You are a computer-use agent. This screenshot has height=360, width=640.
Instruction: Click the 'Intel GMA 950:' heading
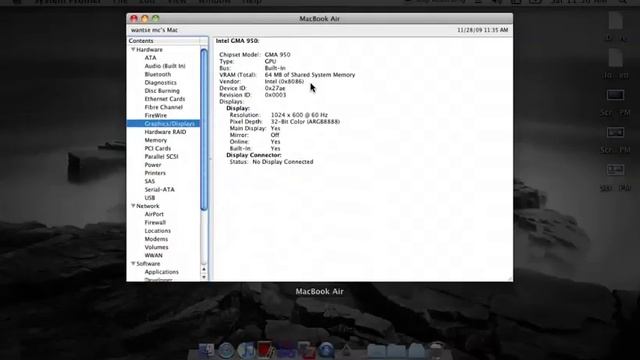coord(237,41)
